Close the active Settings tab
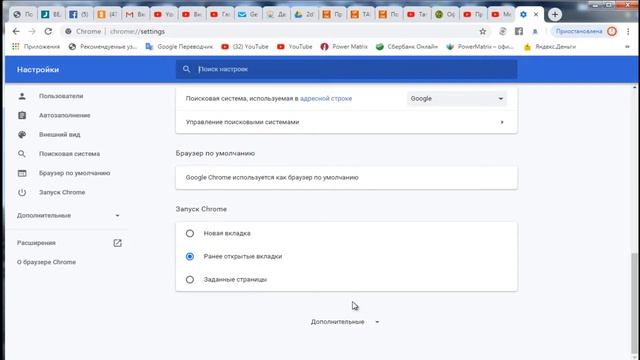 (x=536, y=14)
